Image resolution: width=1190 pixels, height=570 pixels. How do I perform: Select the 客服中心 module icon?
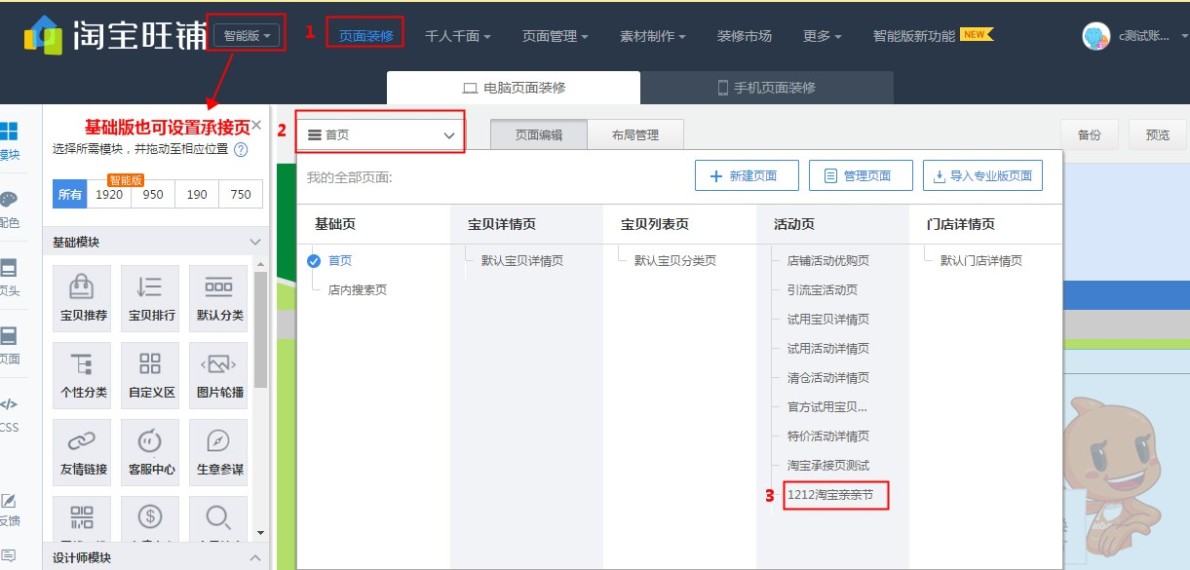[150, 452]
